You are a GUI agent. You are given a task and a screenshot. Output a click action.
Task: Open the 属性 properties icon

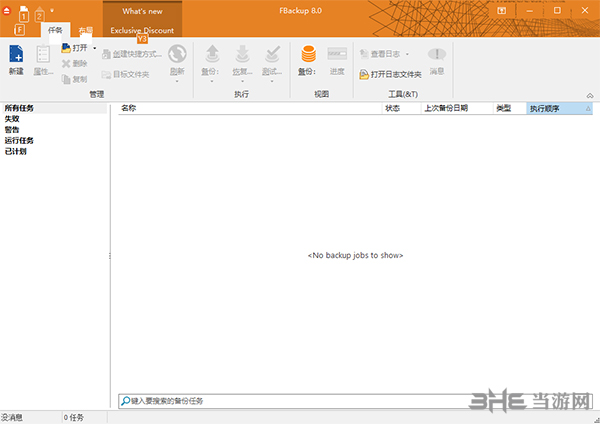click(x=43, y=54)
